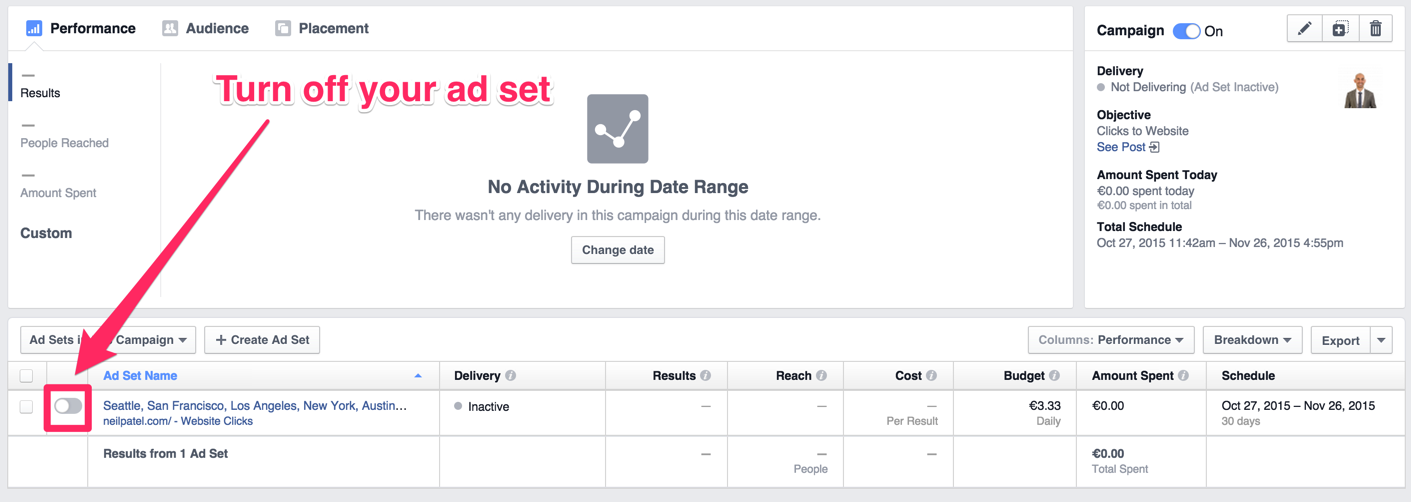Check the Seattle ad set row checkbox
Image resolution: width=1411 pixels, height=502 pixels.
(x=26, y=407)
